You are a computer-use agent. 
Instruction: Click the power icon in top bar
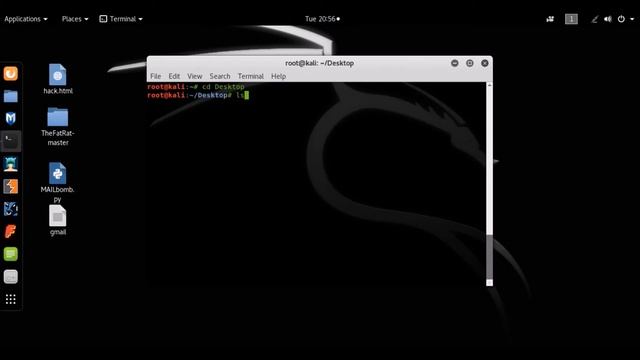point(621,19)
